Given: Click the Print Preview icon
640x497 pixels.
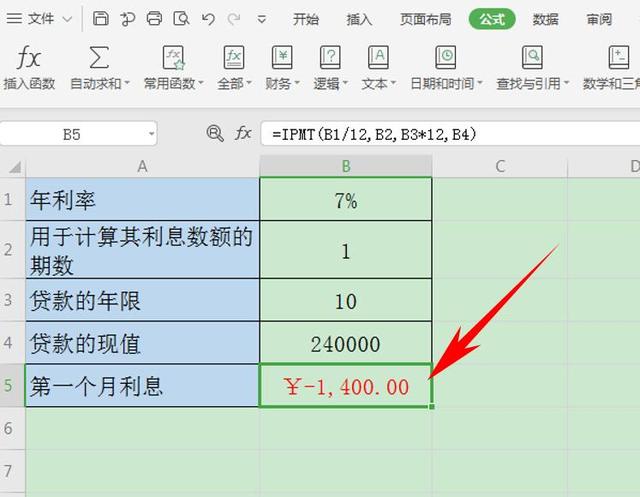Looking at the screenshot, I should point(181,19).
